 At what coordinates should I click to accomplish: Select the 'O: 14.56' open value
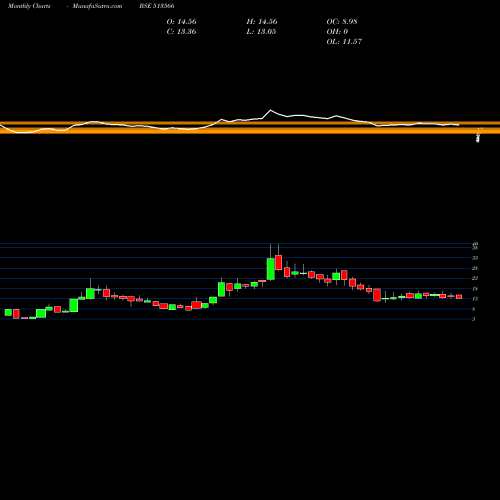(181, 22)
